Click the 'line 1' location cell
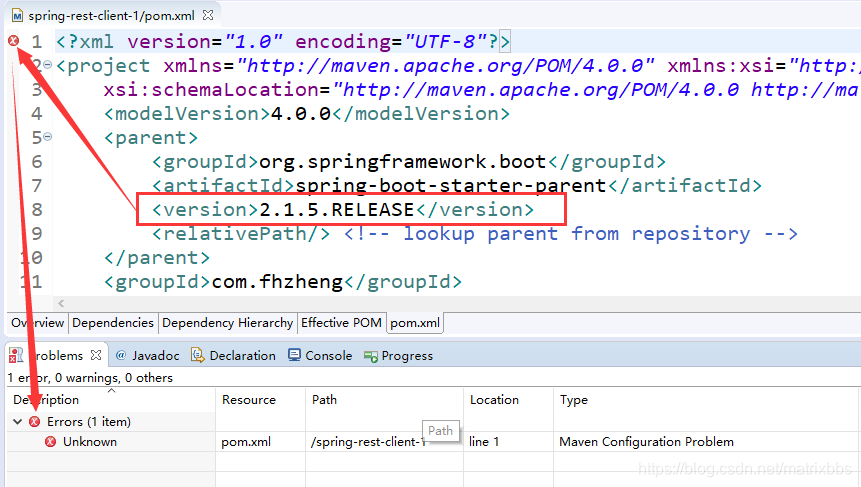The image size is (861, 487). coord(484,442)
